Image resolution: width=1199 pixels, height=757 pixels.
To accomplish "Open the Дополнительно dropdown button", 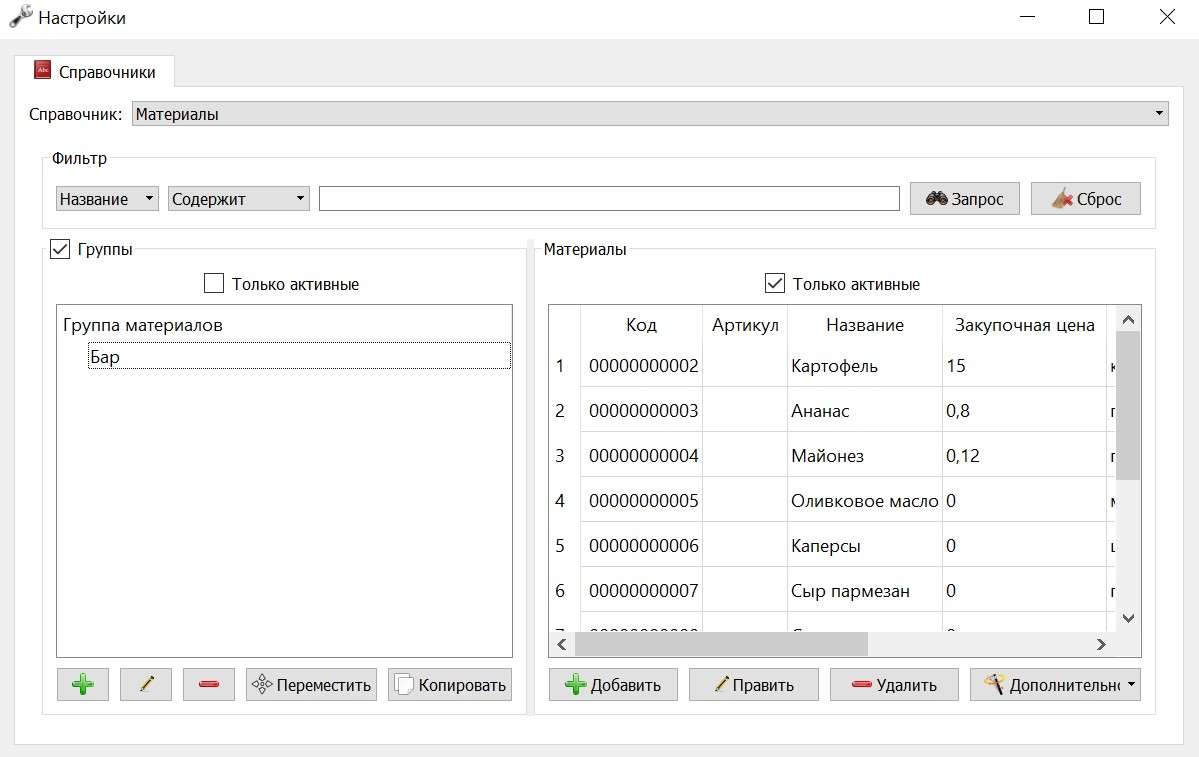I will coord(1055,684).
